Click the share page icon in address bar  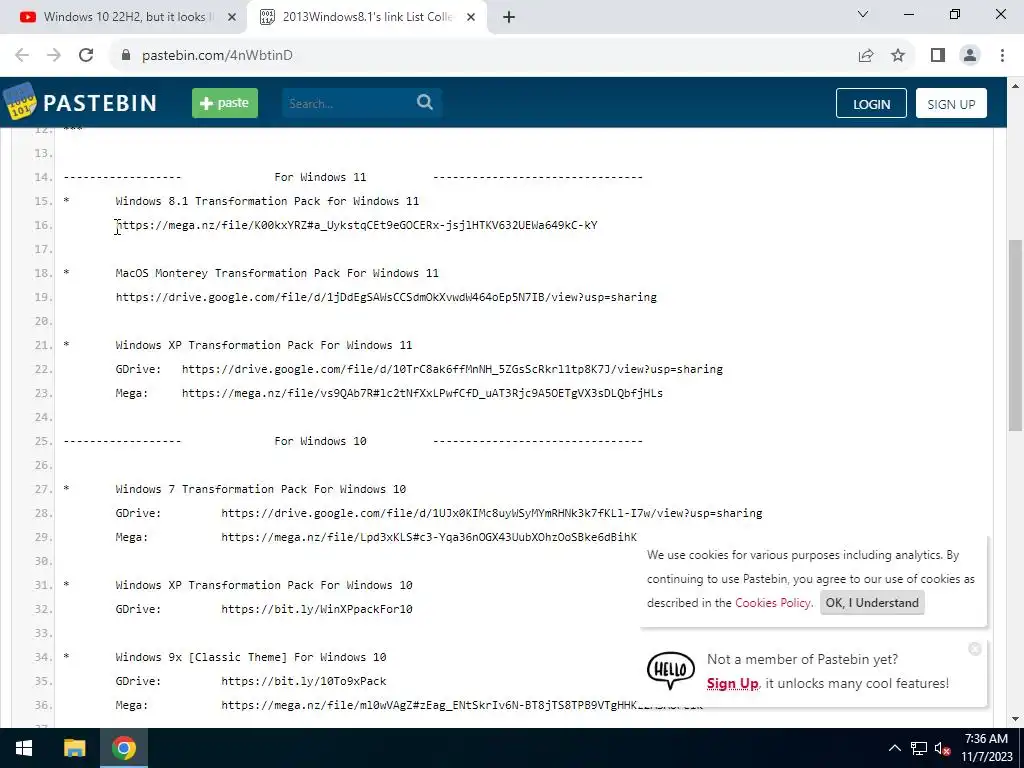pos(866,56)
